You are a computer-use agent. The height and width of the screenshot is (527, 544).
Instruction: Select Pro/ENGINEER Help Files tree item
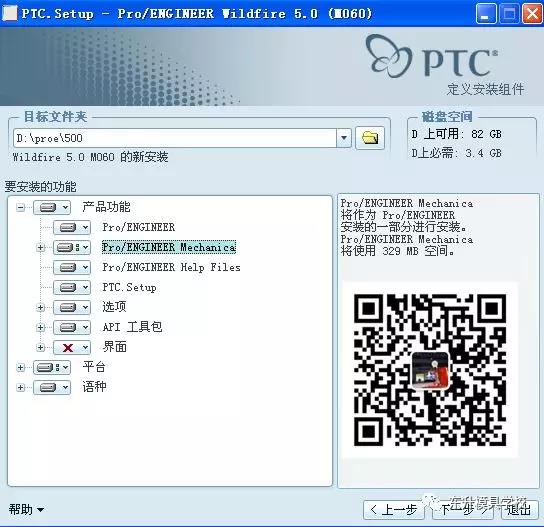pos(171,267)
